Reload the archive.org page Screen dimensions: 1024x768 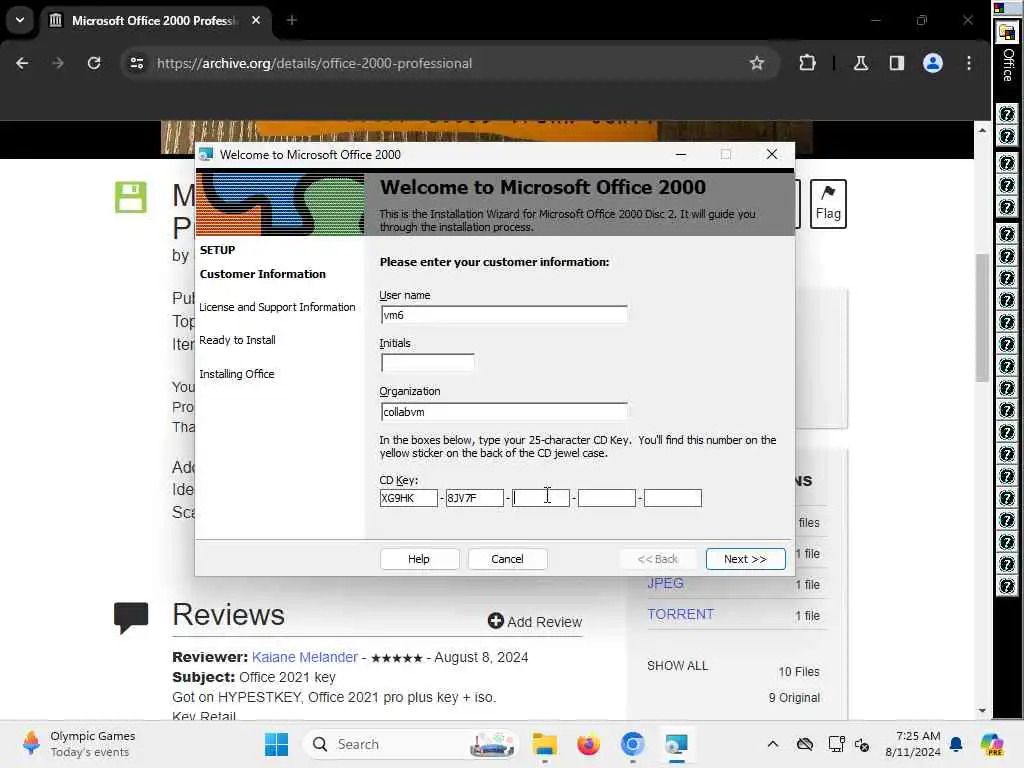pos(94,63)
